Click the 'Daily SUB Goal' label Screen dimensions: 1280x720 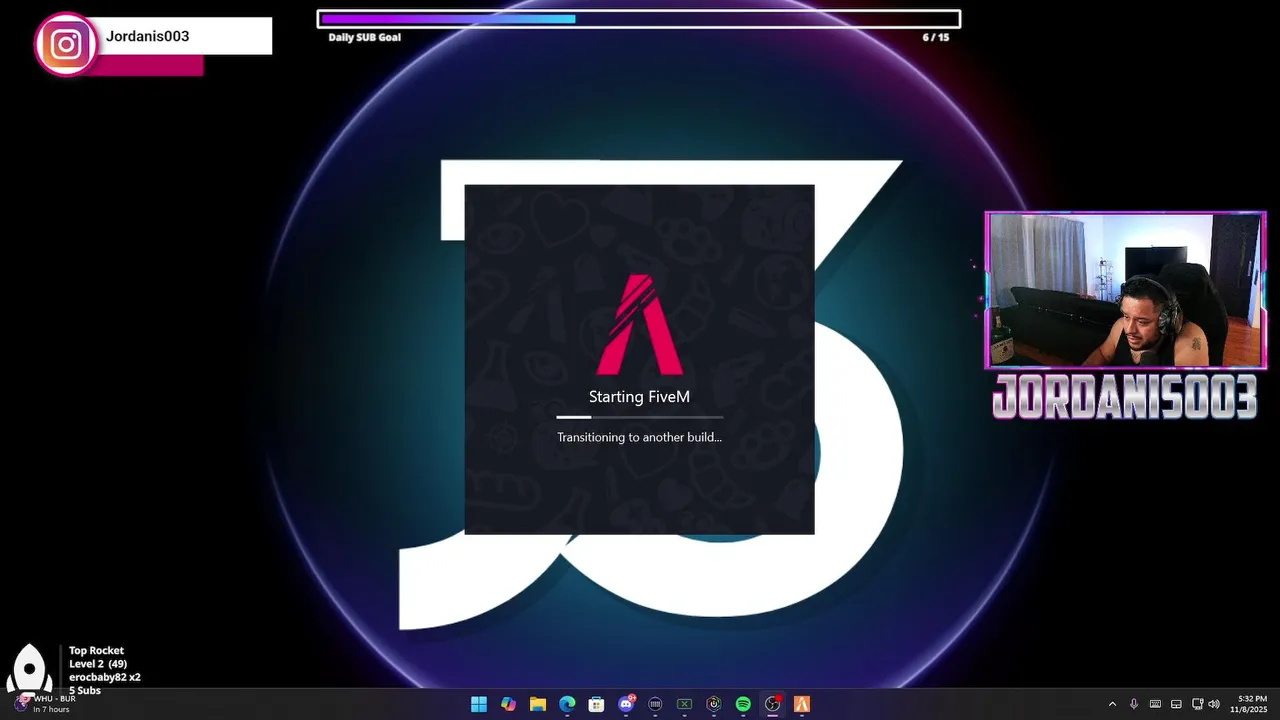pos(364,38)
